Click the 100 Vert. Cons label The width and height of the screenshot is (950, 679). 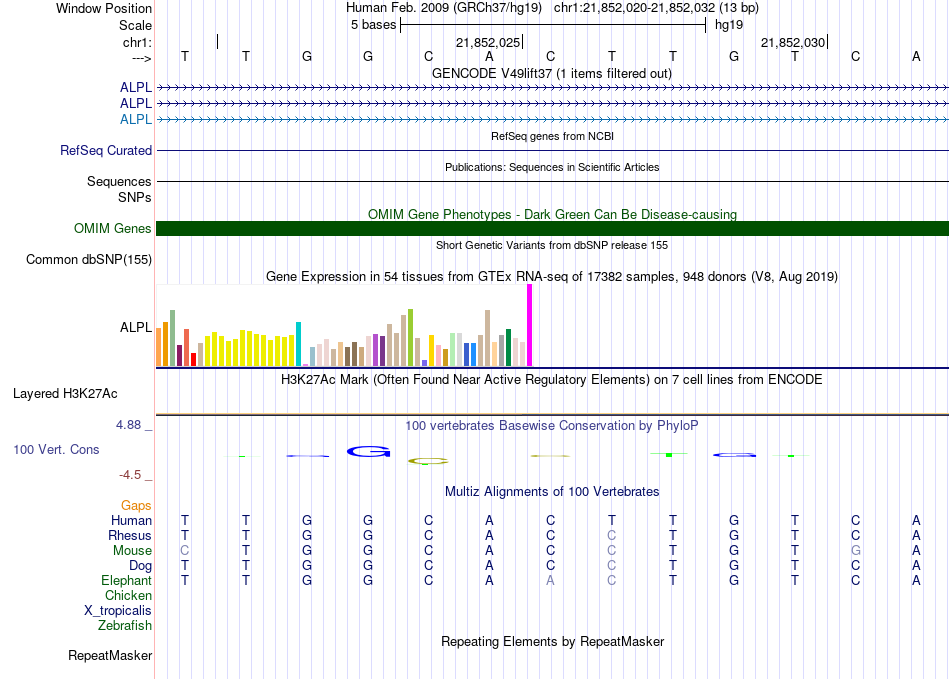(x=56, y=450)
